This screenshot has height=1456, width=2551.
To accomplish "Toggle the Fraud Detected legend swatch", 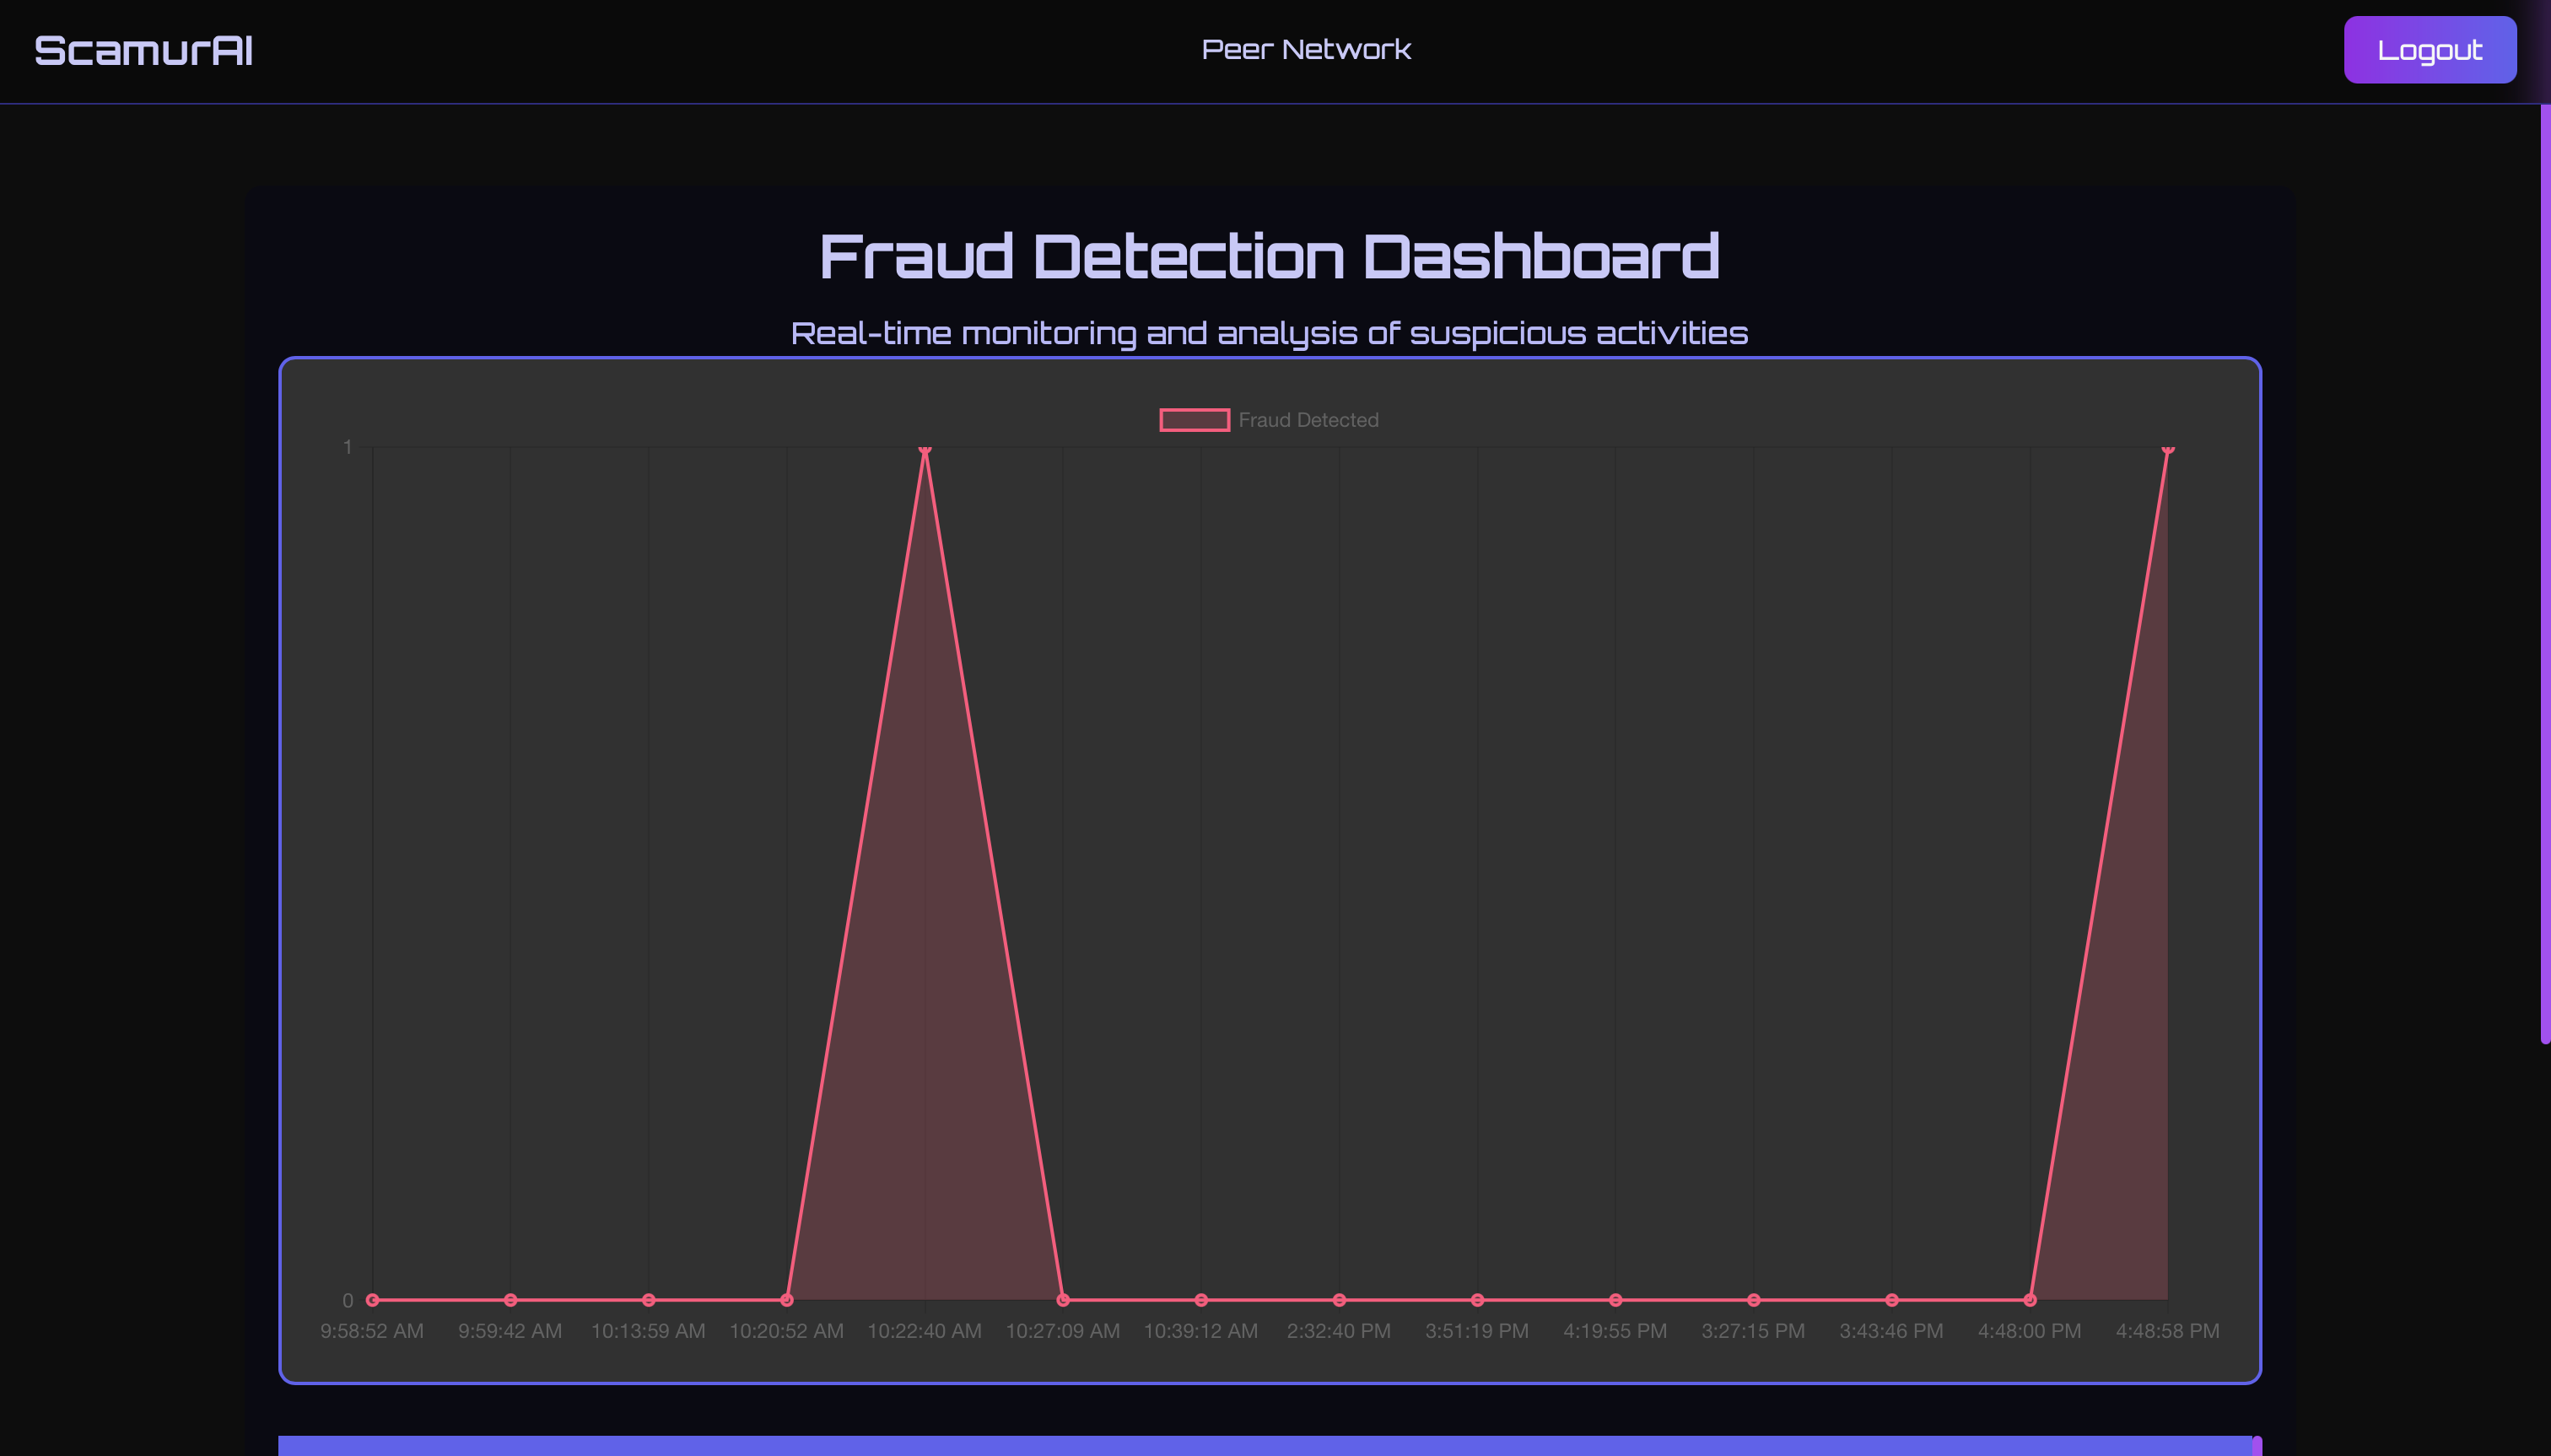I will tap(1194, 420).
